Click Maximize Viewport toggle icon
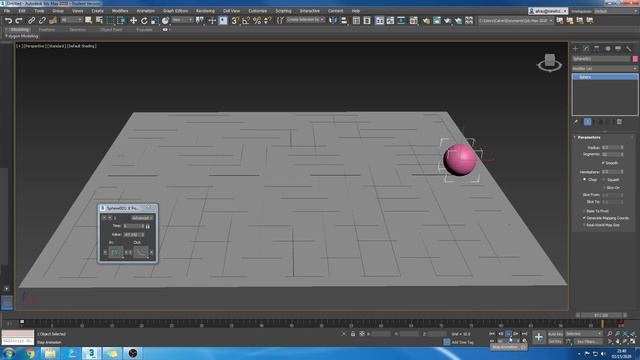This screenshot has width=640, height=360. tap(633, 341)
